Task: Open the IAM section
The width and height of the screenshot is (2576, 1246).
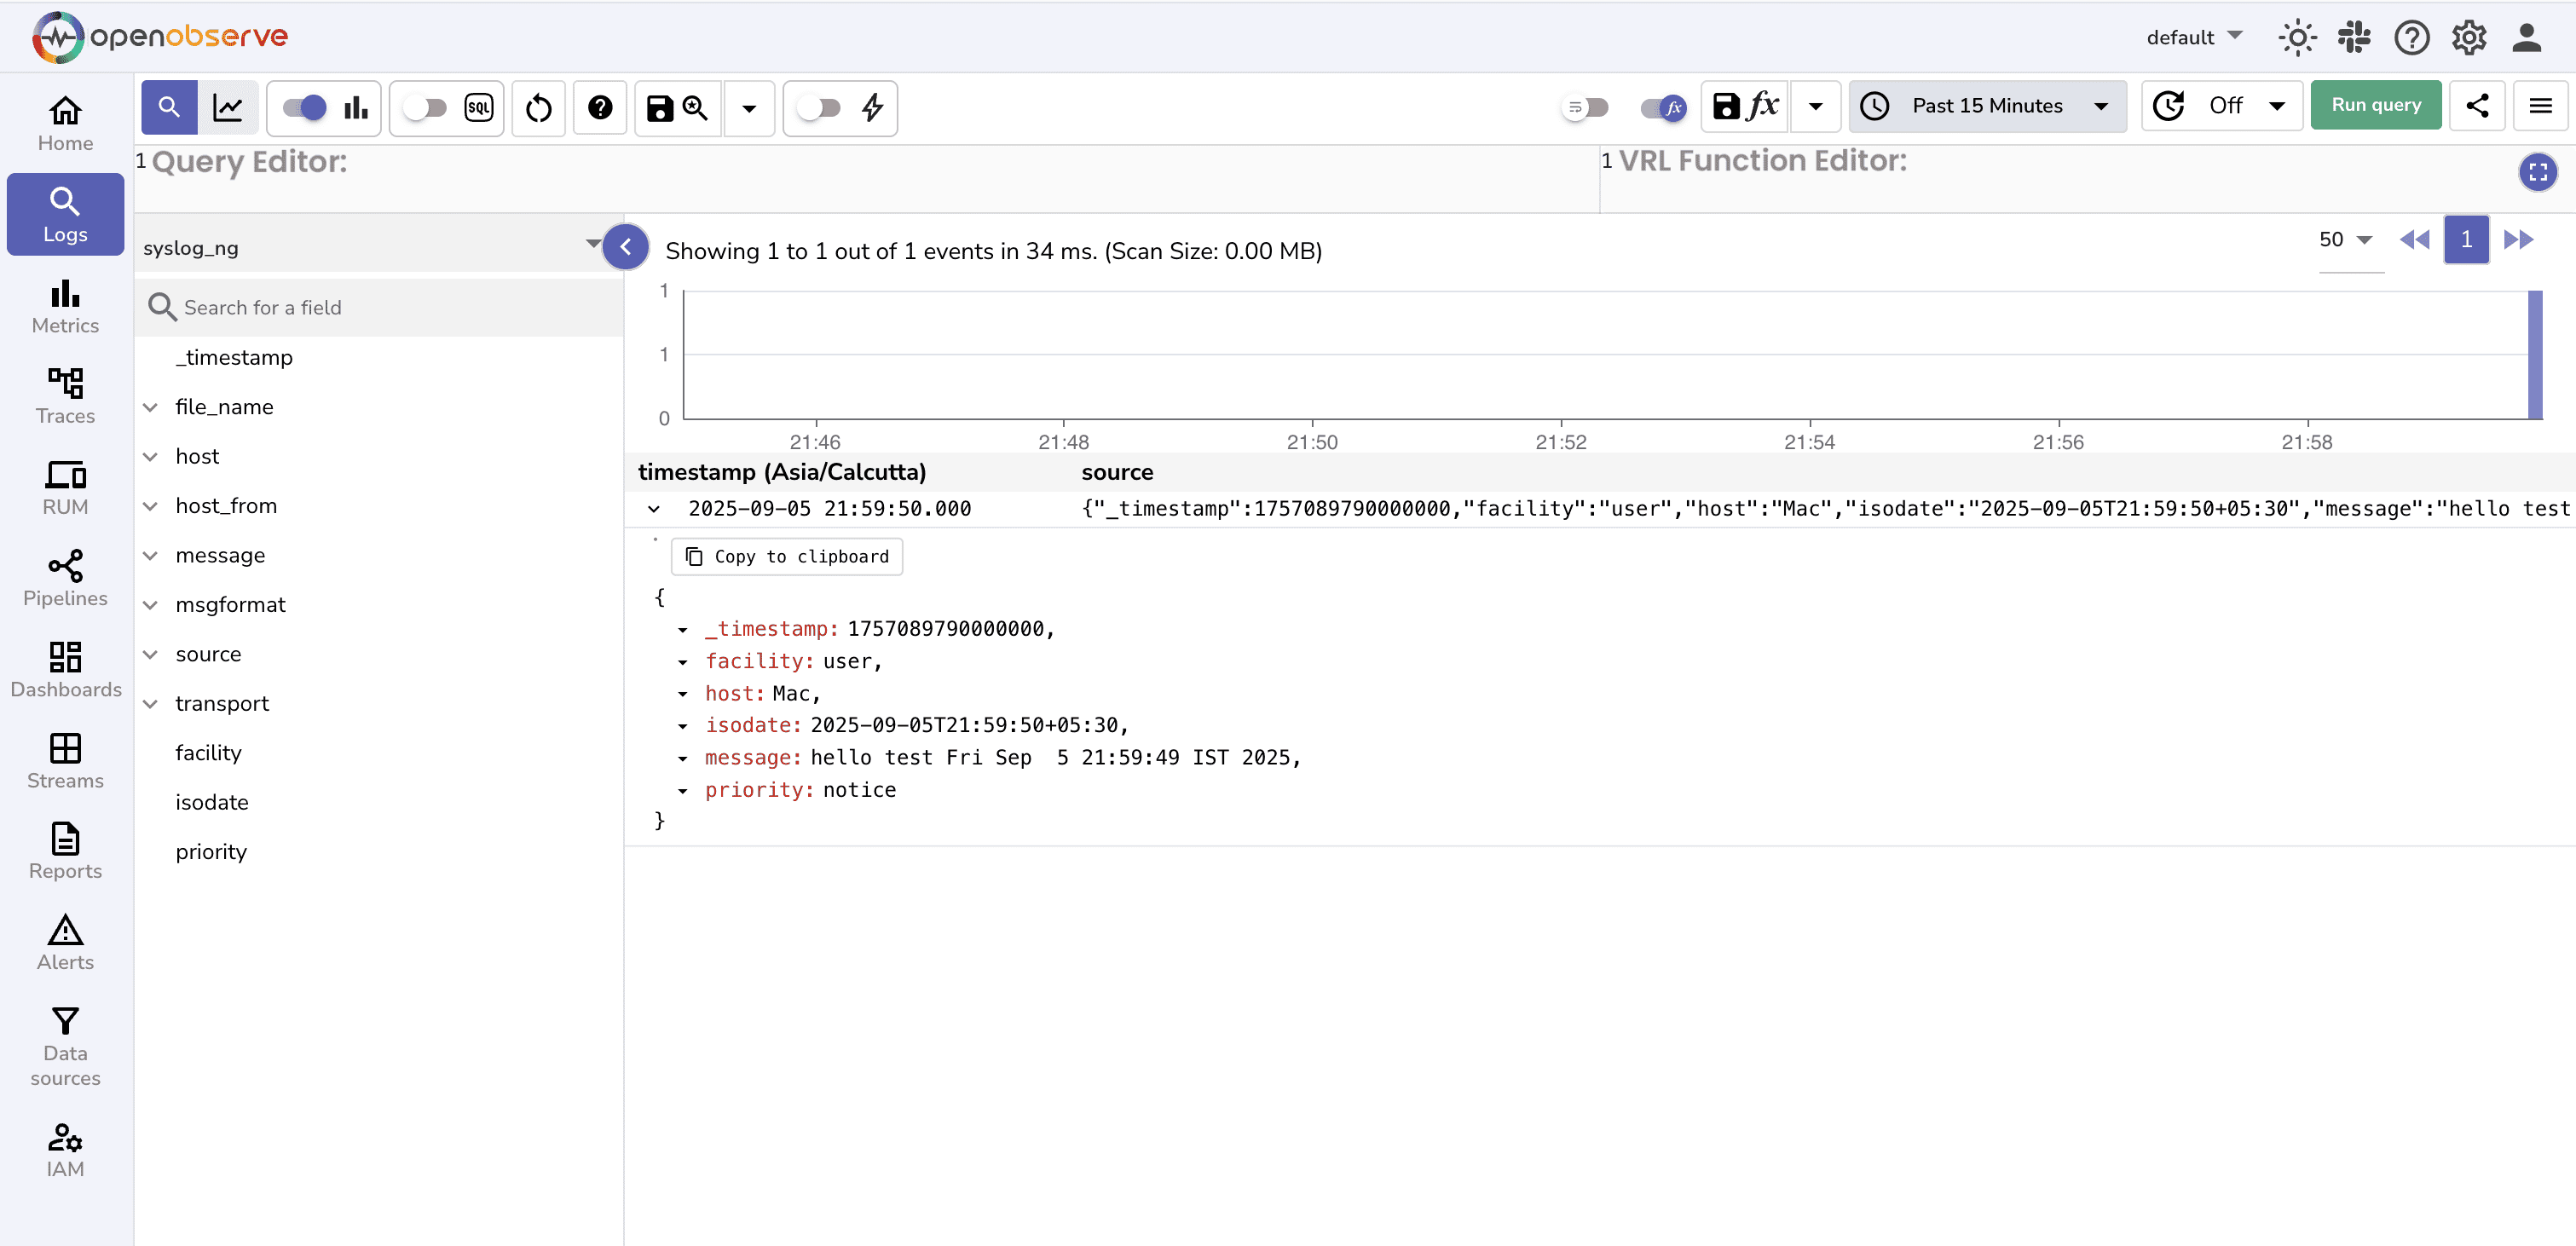Action: (x=65, y=1150)
